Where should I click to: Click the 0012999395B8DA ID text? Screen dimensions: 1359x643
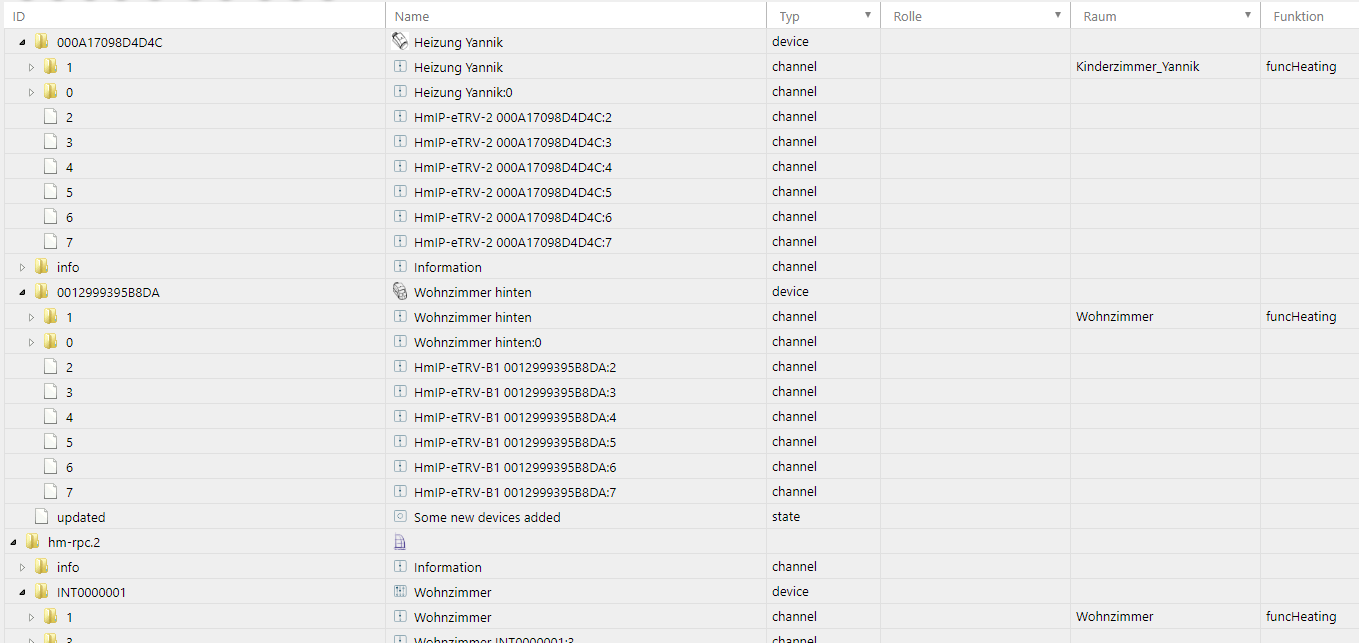(108, 292)
